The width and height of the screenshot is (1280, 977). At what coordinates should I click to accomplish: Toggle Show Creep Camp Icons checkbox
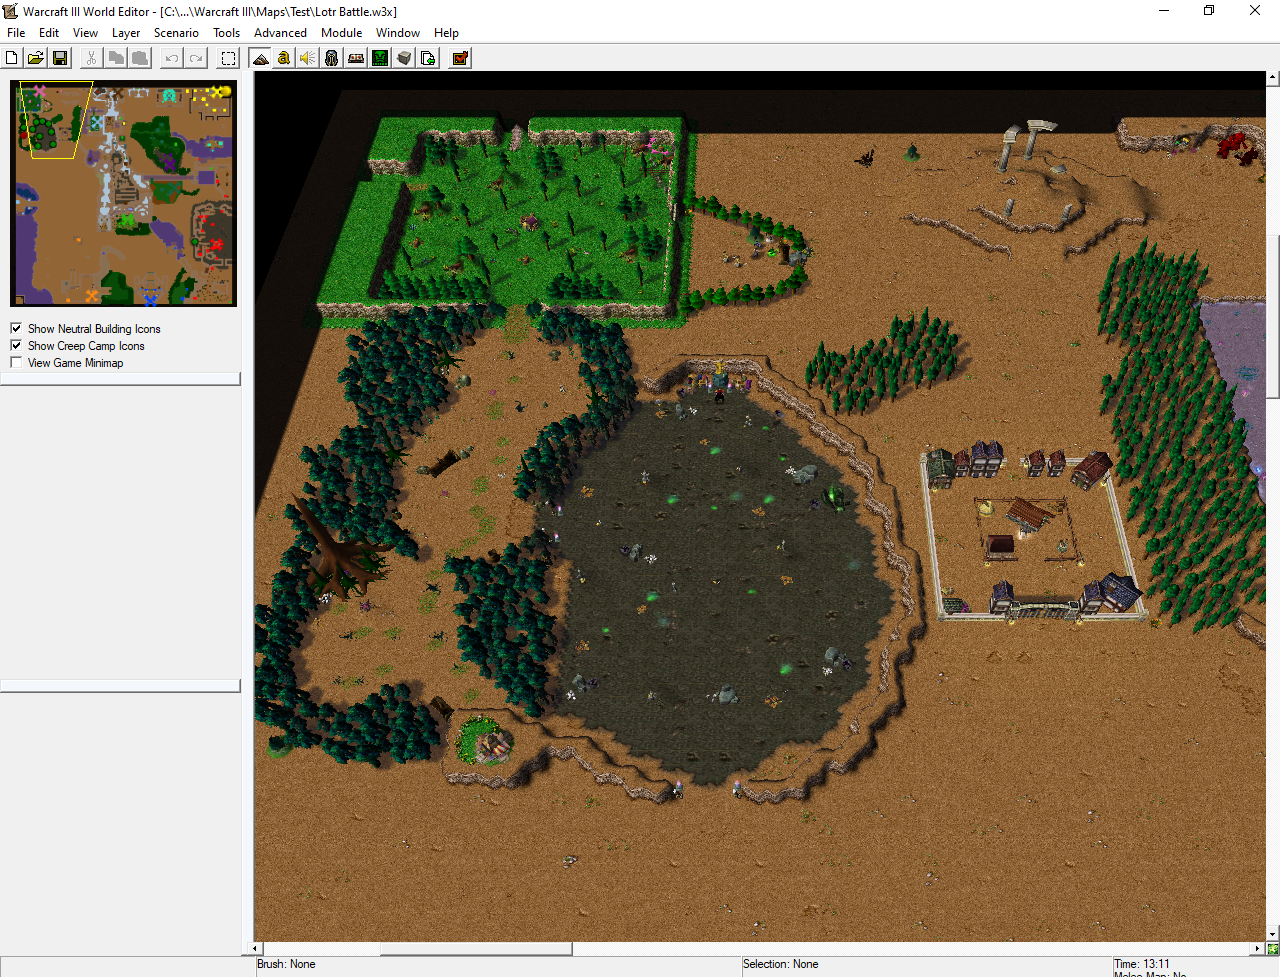[x=16, y=345]
